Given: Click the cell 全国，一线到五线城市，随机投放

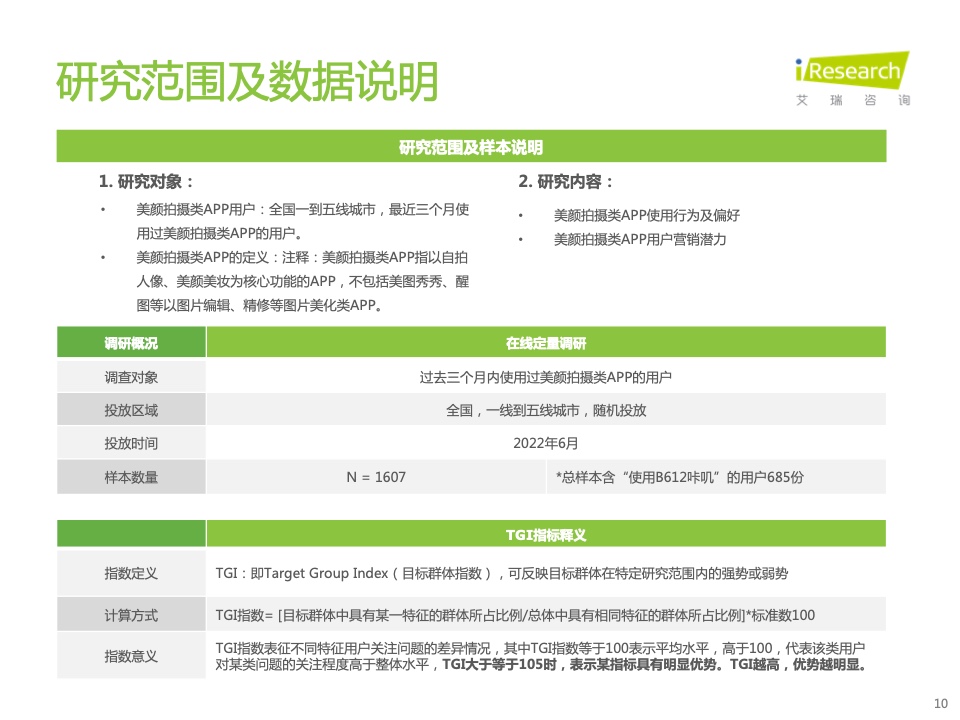Looking at the screenshot, I should click(546, 410).
